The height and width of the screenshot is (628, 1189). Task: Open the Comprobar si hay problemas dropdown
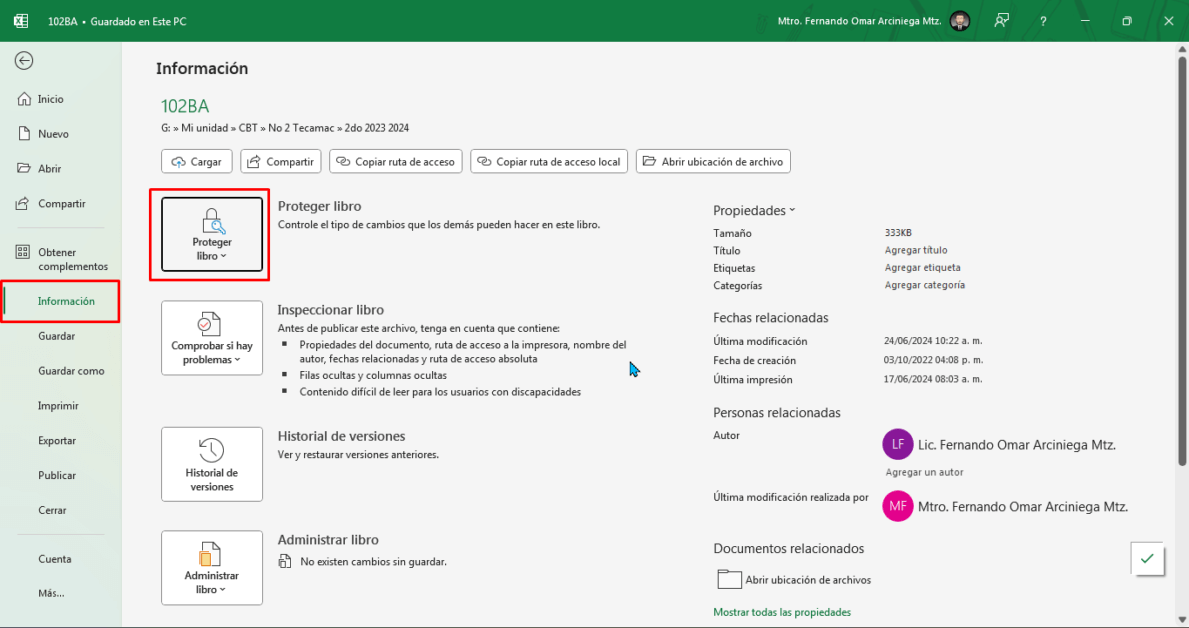212,338
